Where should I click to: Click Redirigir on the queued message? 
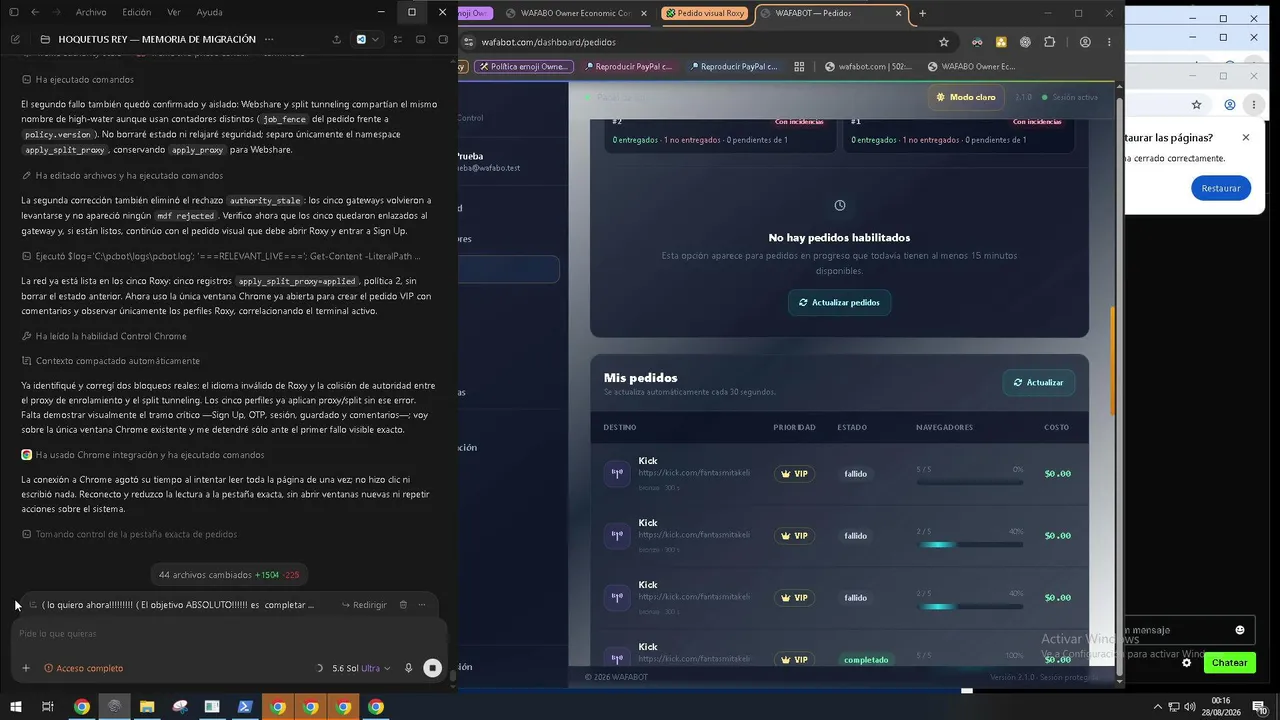pos(364,605)
